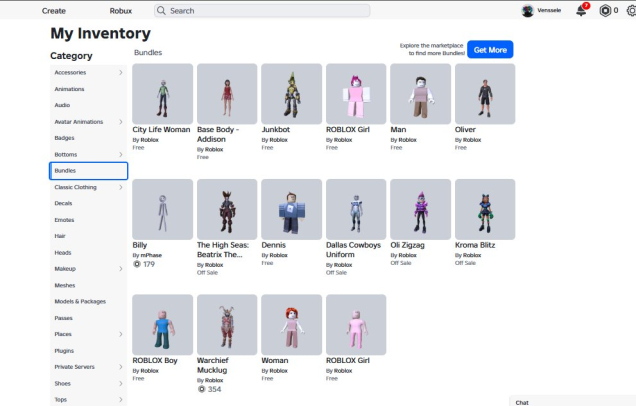Screen dimensions: 636x406
Task: Open the Woman bundle thumbnail
Action: point(292,324)
